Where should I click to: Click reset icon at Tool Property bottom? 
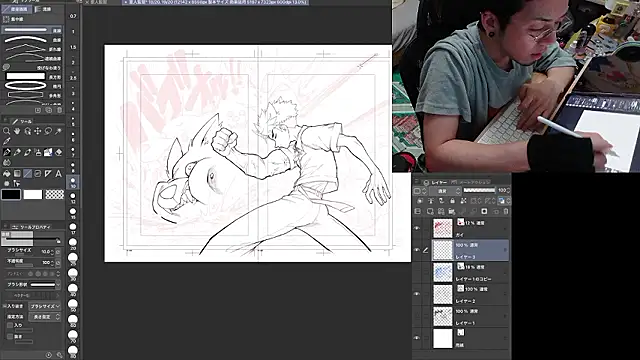[49, 355]
